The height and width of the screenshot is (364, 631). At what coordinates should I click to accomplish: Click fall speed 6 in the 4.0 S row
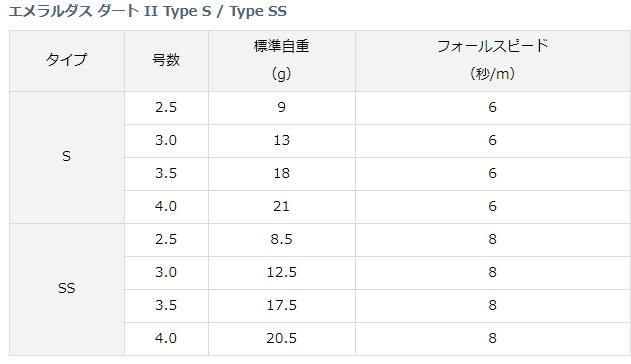click(493, 207)
